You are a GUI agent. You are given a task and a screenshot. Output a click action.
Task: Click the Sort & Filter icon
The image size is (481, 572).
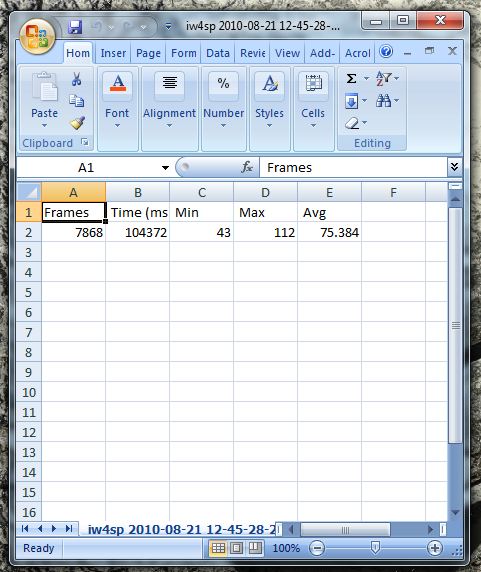pyautogui.click(x=384, y=78)
